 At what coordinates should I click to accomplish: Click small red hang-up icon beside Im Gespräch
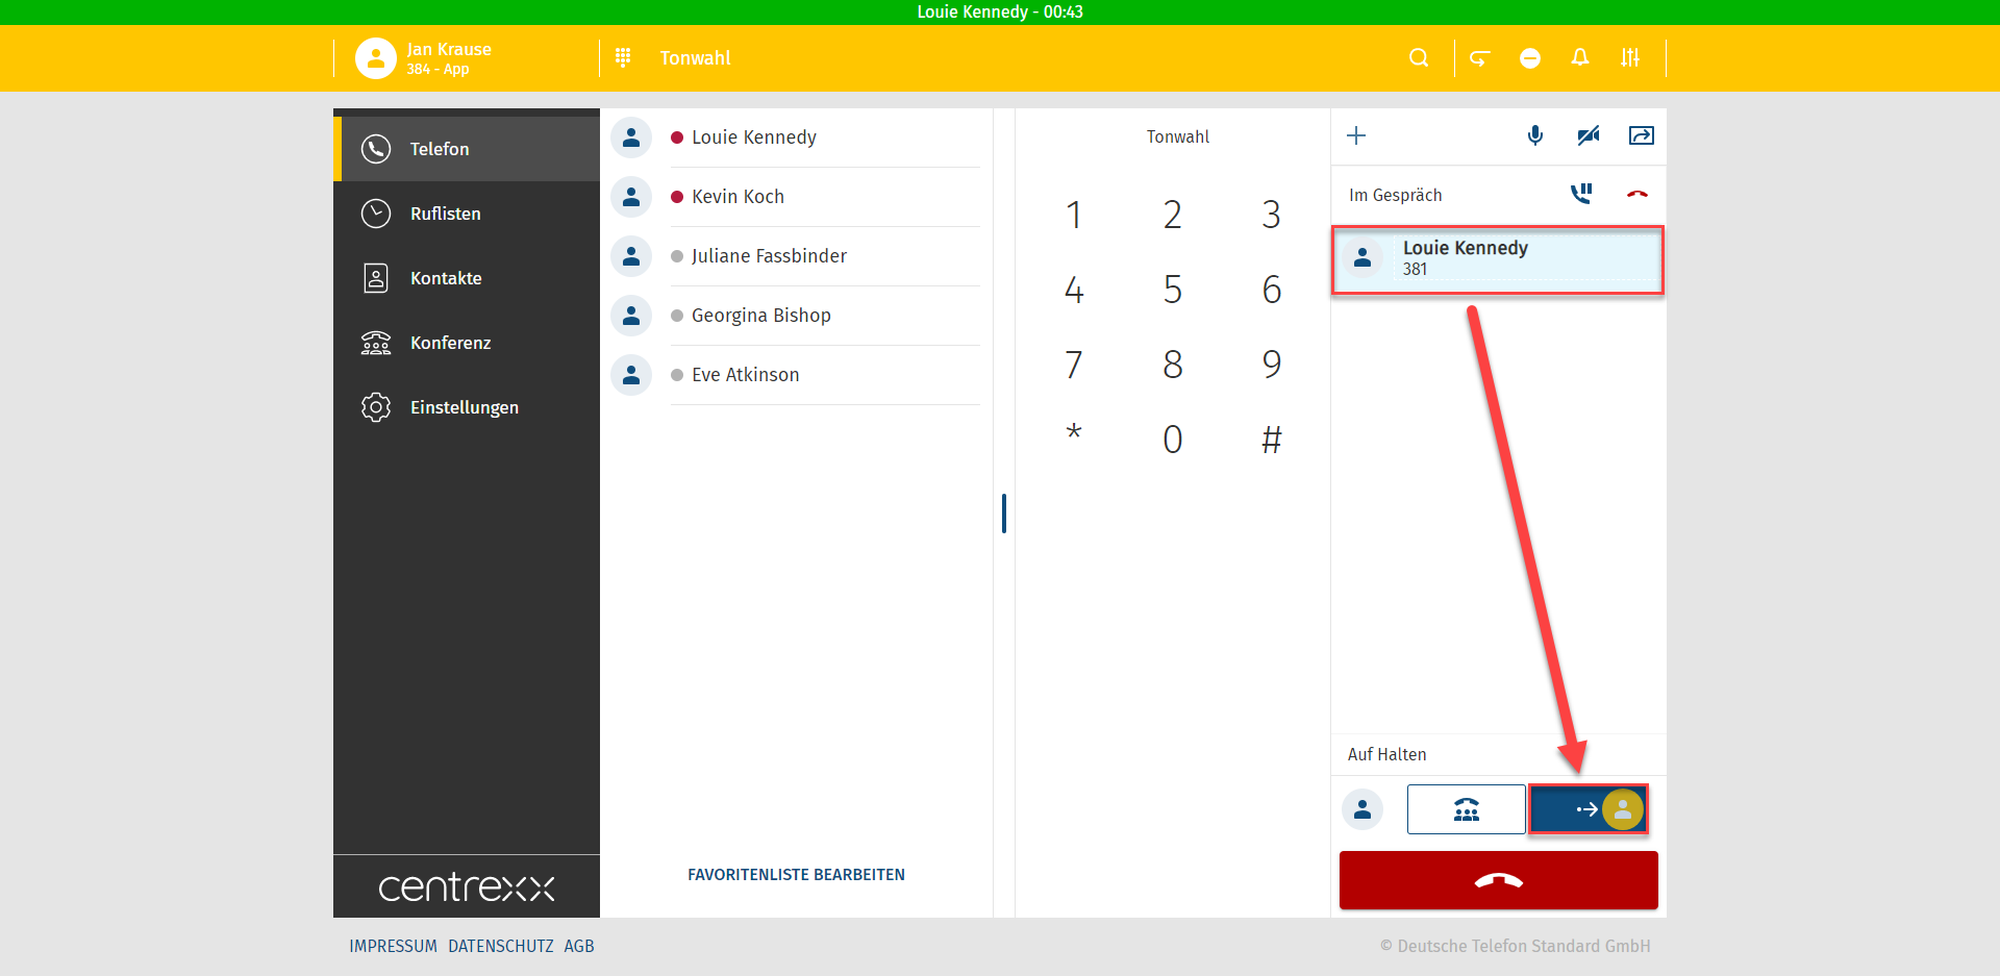point(1637,194)
